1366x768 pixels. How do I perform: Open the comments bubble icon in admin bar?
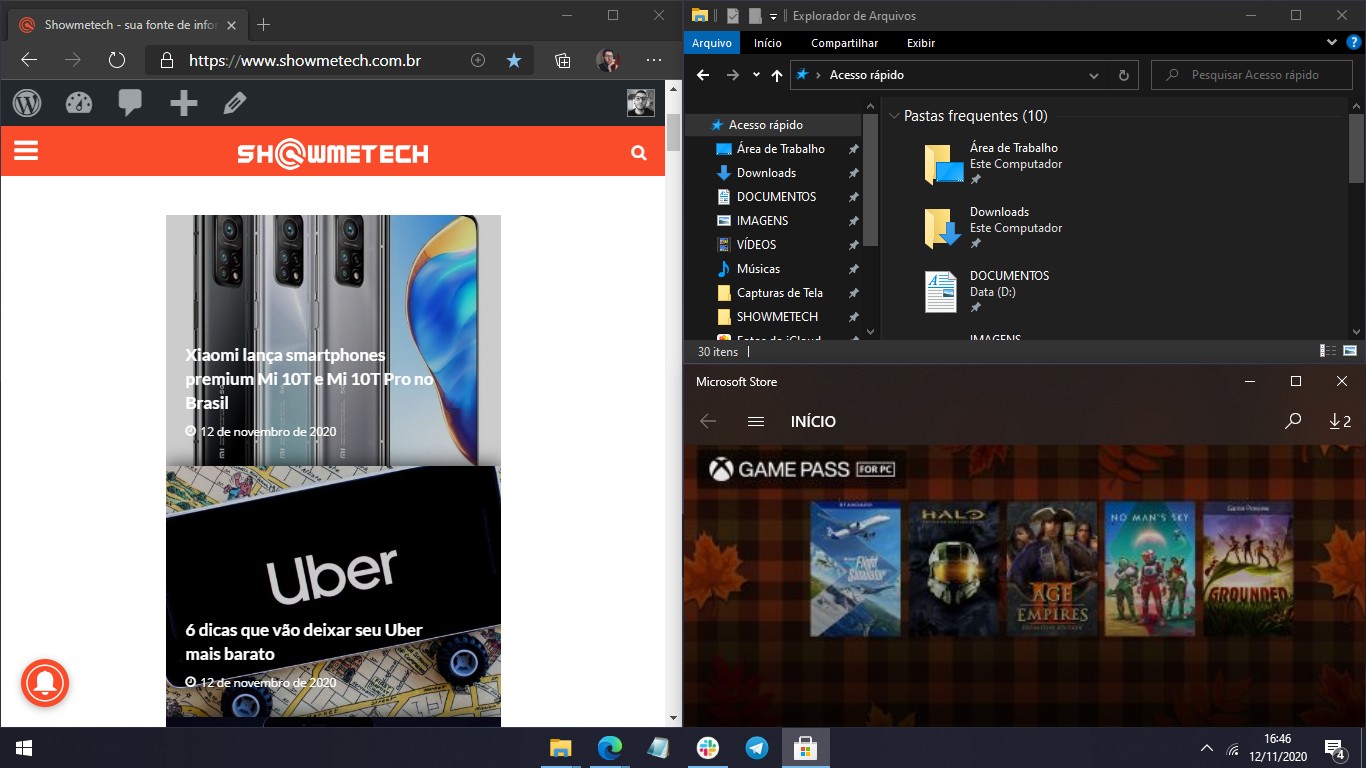coord(130,102)
